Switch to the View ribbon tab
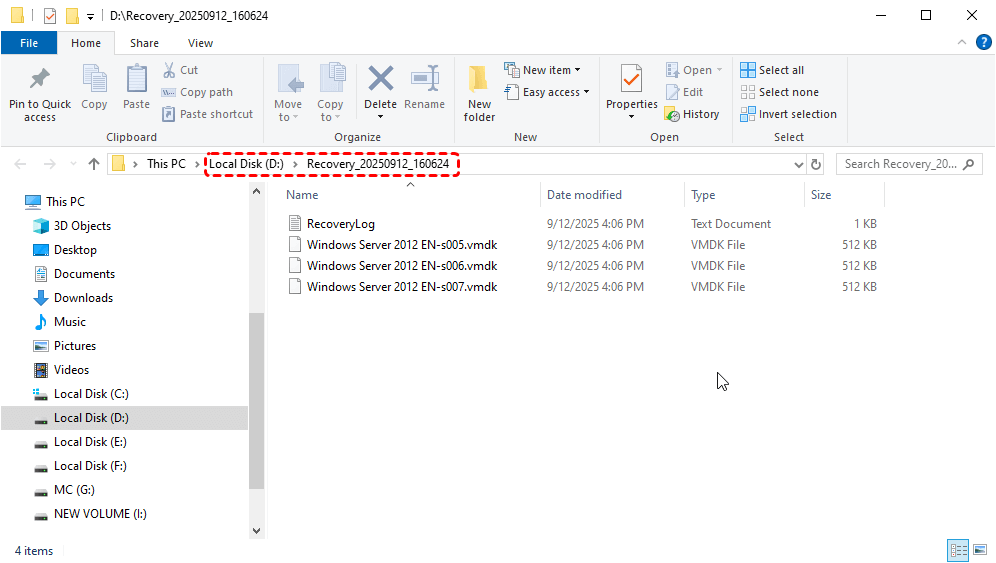Screen dimensions: 996x563 200,43
